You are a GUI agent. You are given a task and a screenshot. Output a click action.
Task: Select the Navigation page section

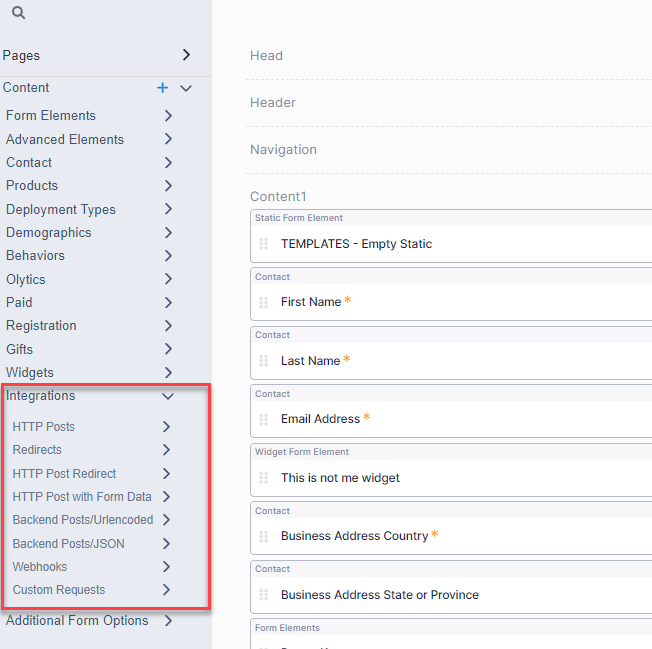click(x=283, y=150)
